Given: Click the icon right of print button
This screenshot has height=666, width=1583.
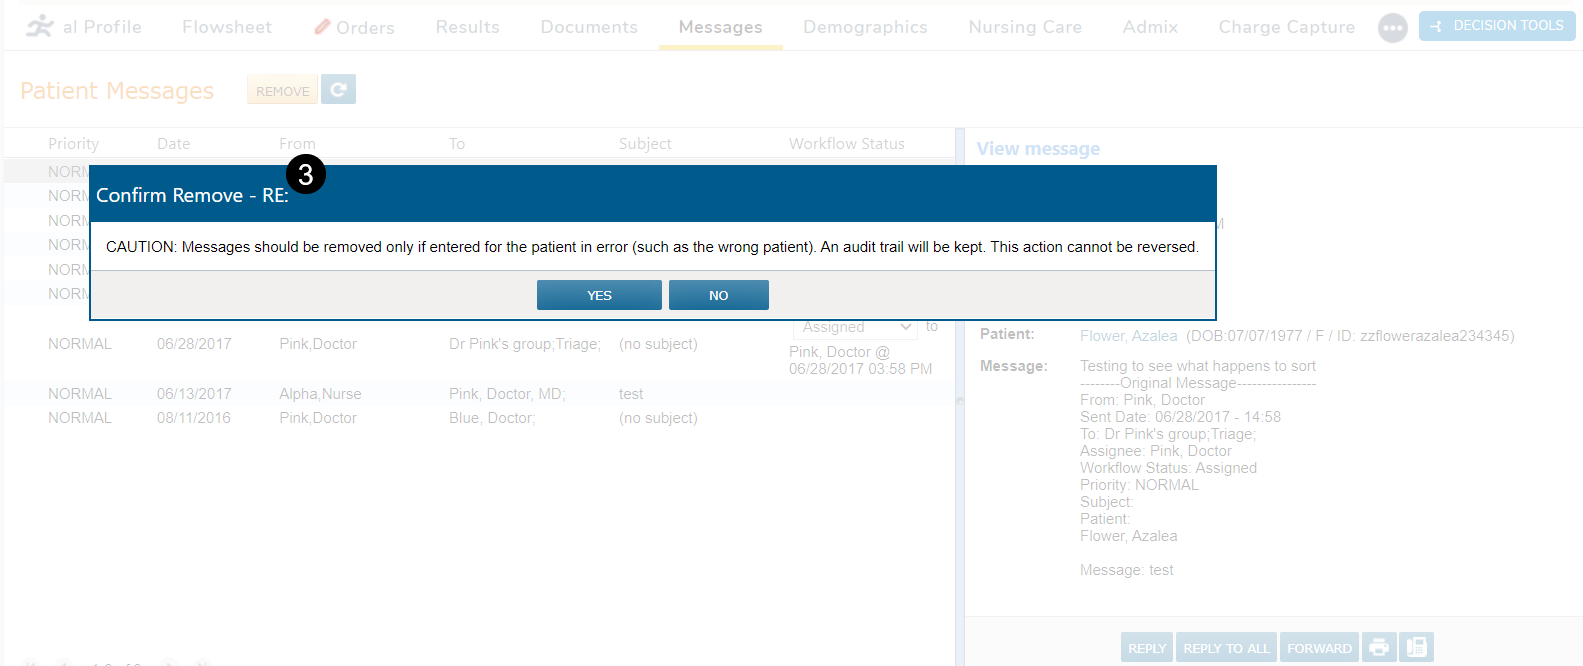Looking at the screenshot, I should coord(1416,647).
